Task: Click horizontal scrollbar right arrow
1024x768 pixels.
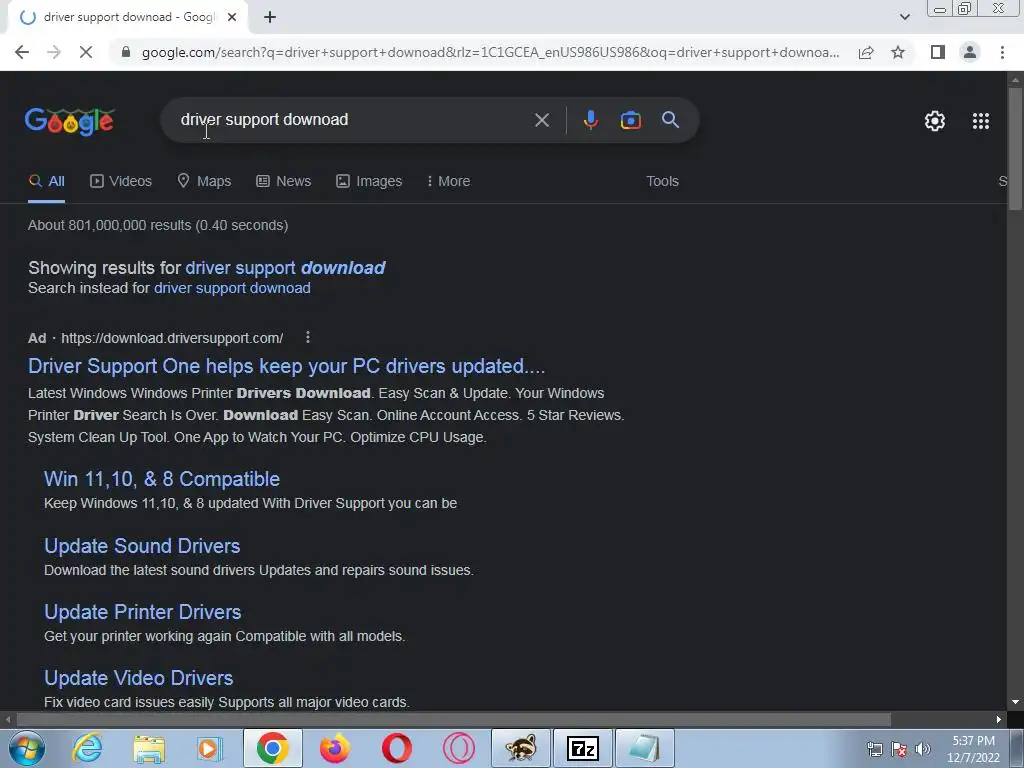Action: pyautogui.click(x=999, y=720)
